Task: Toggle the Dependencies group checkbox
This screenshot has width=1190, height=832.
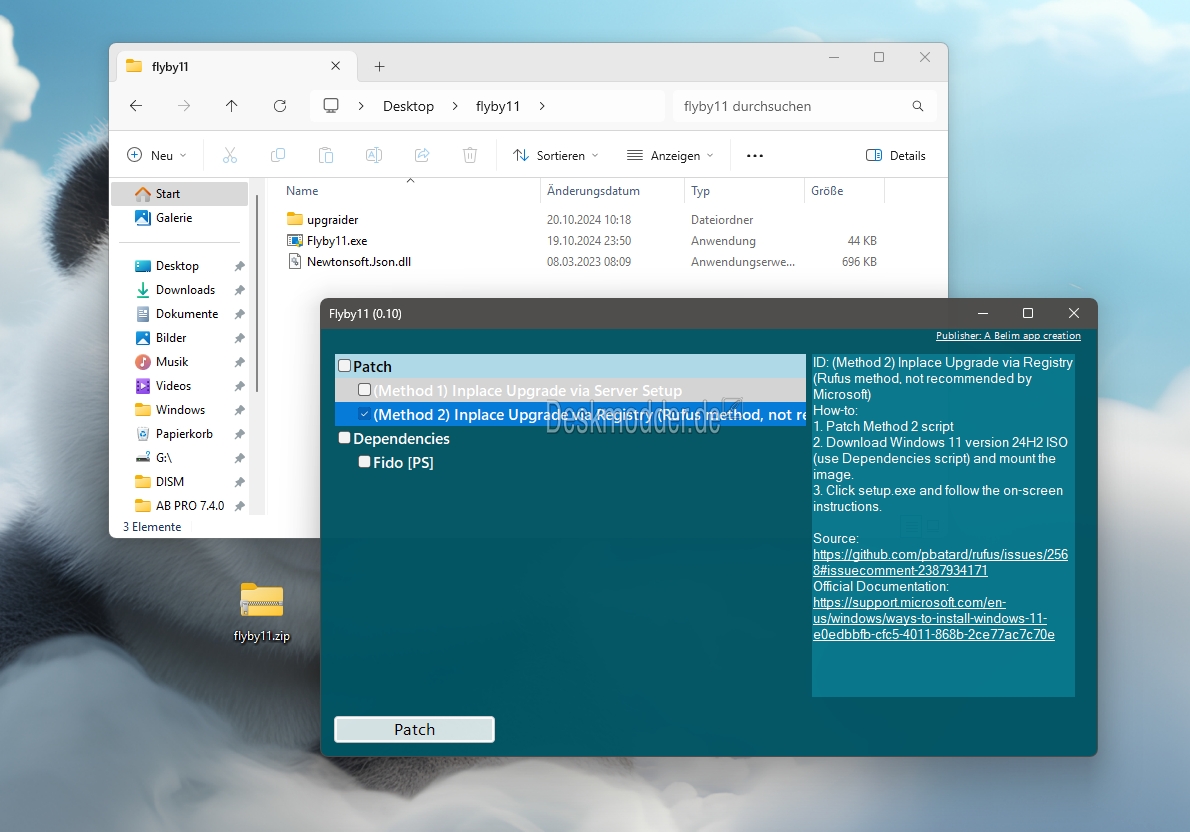Action: point(345,438)
